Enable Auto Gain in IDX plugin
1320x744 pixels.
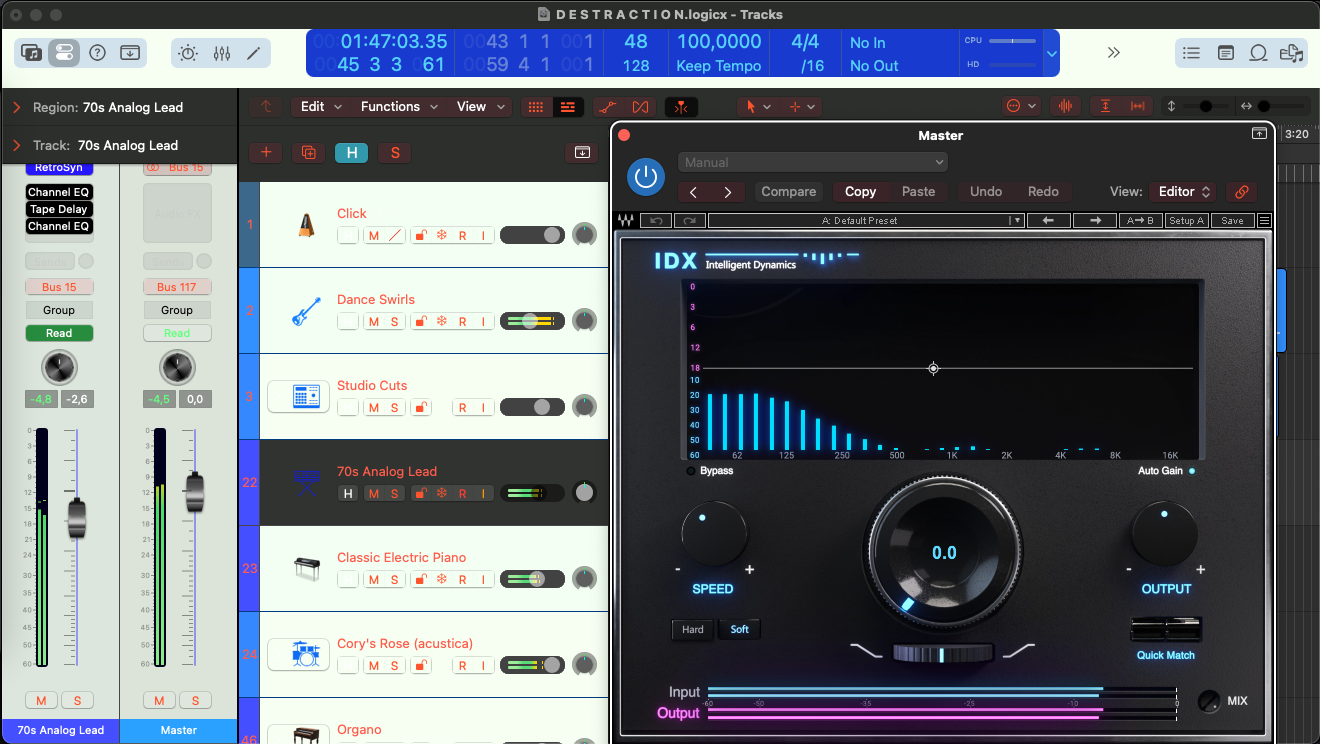click(1191, 471)
